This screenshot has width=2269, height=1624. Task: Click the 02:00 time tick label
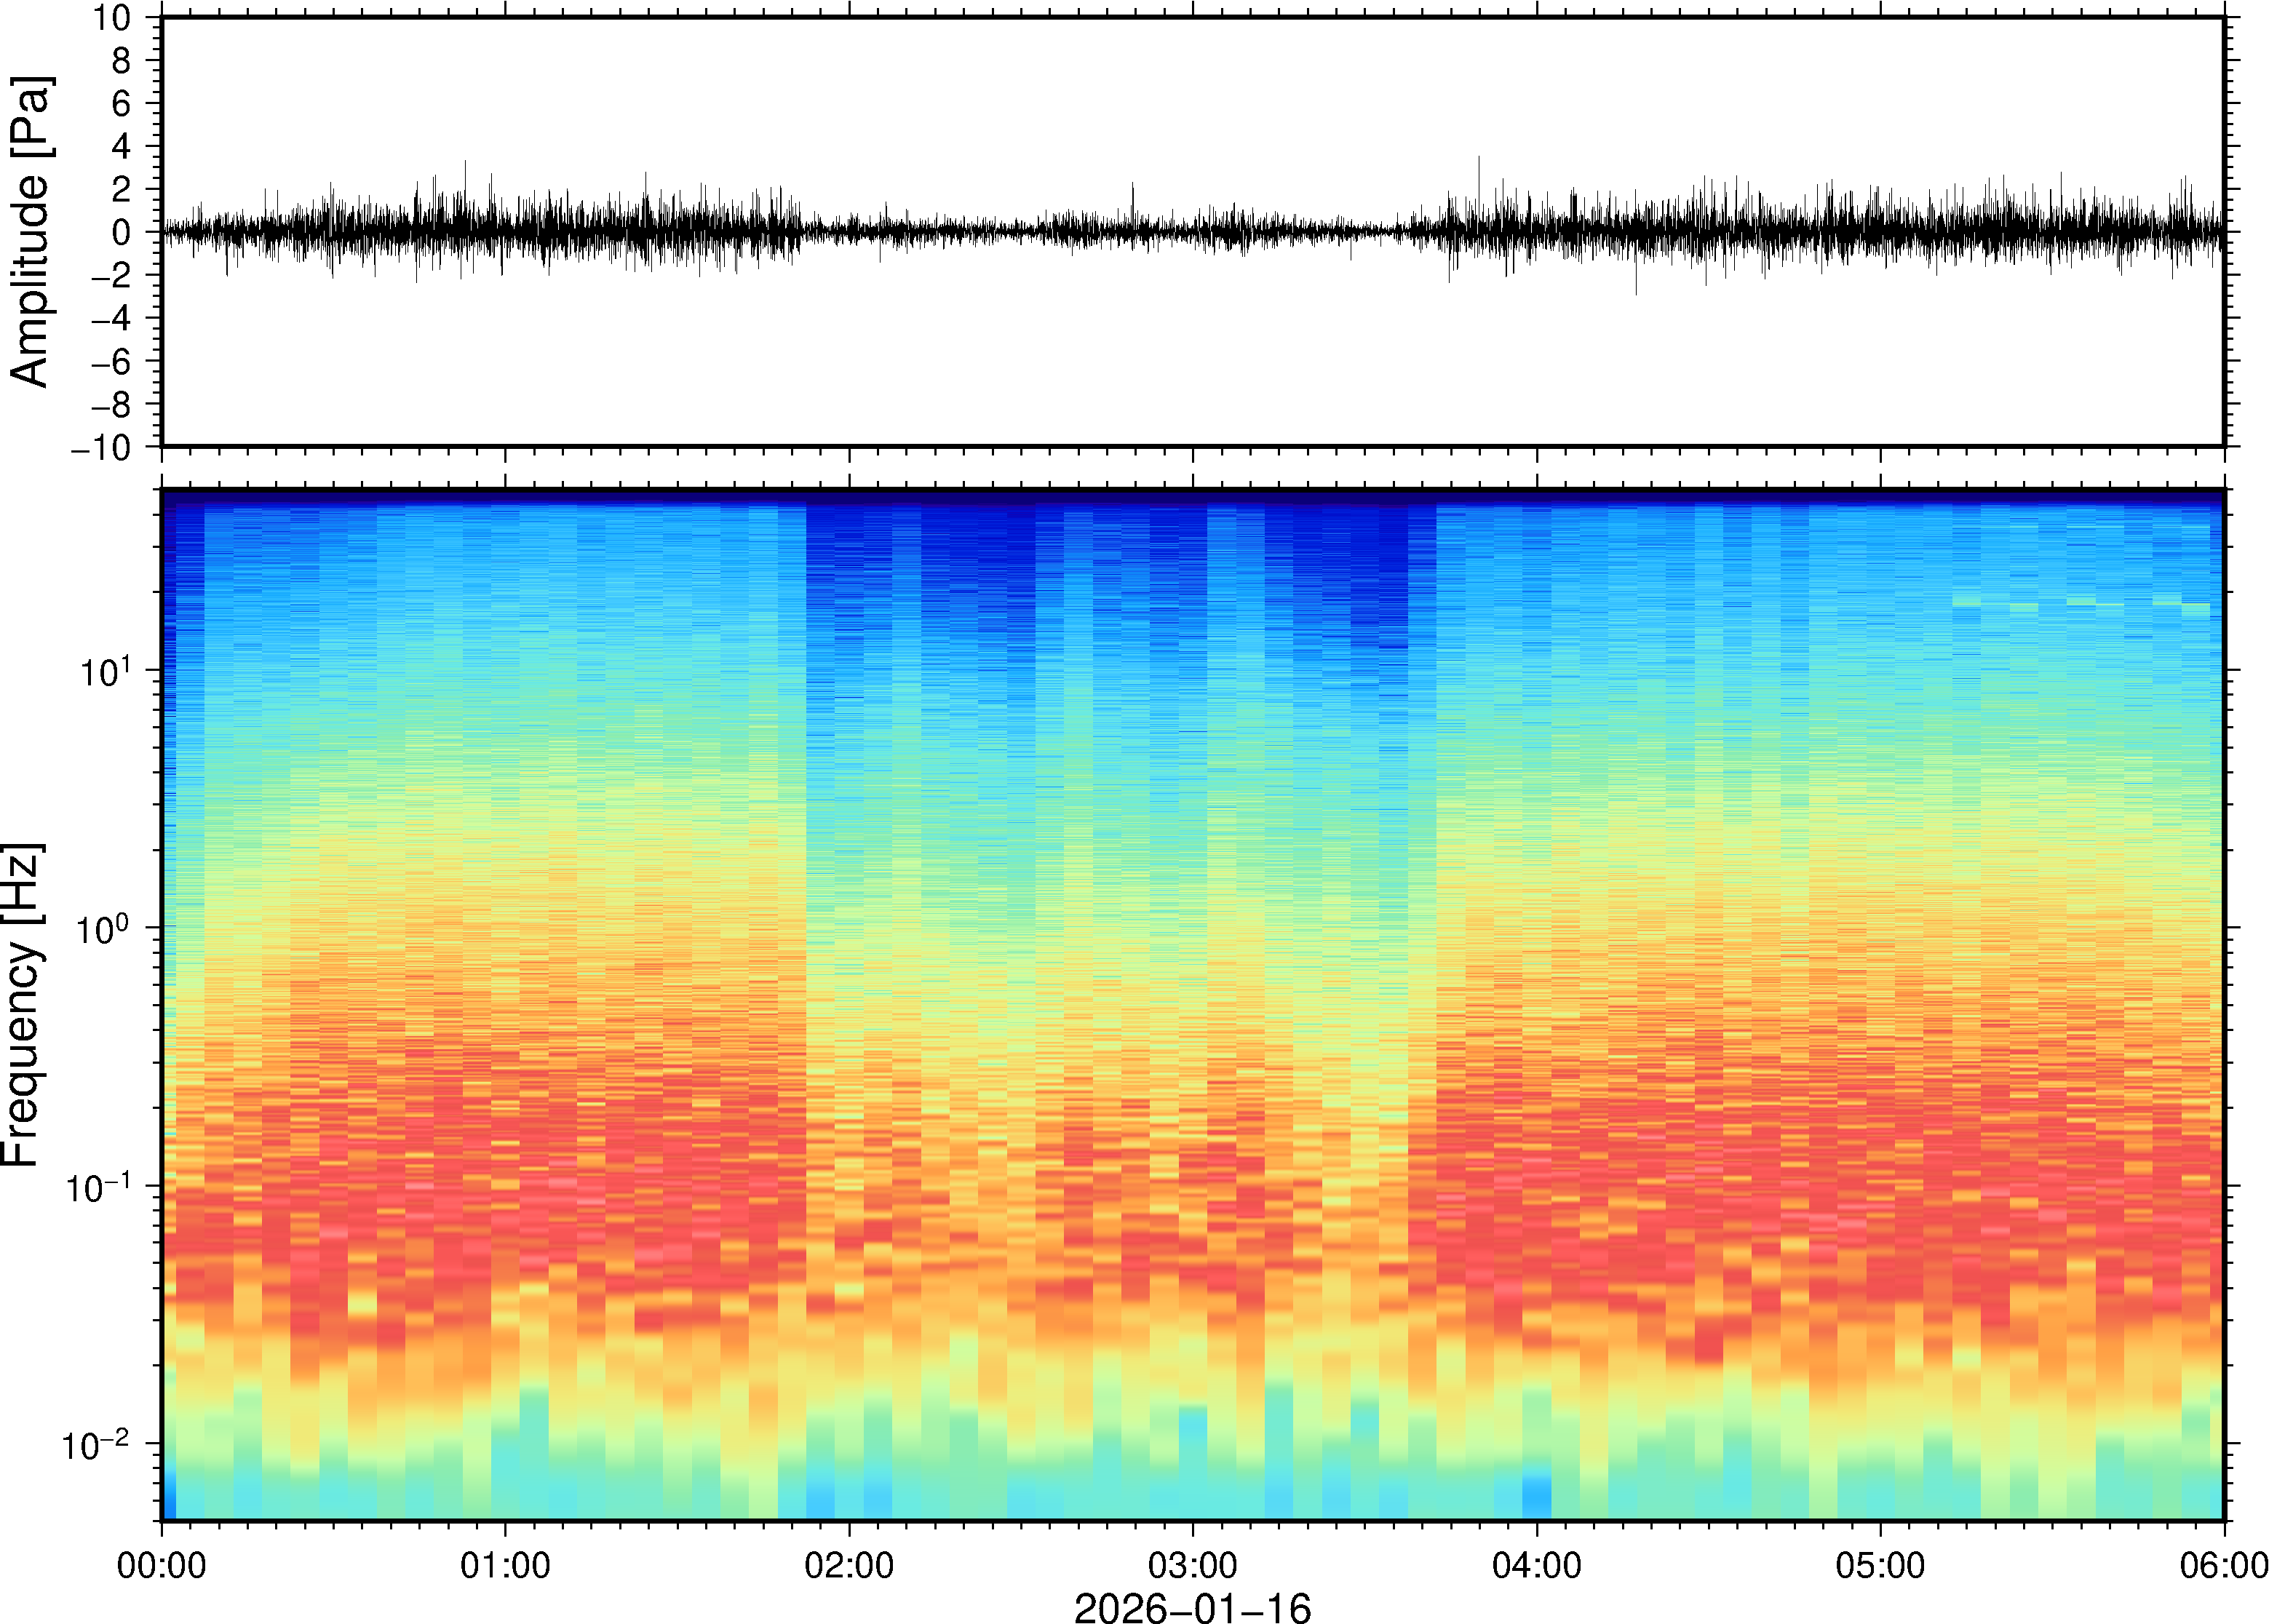click(x=849, y=1565)
